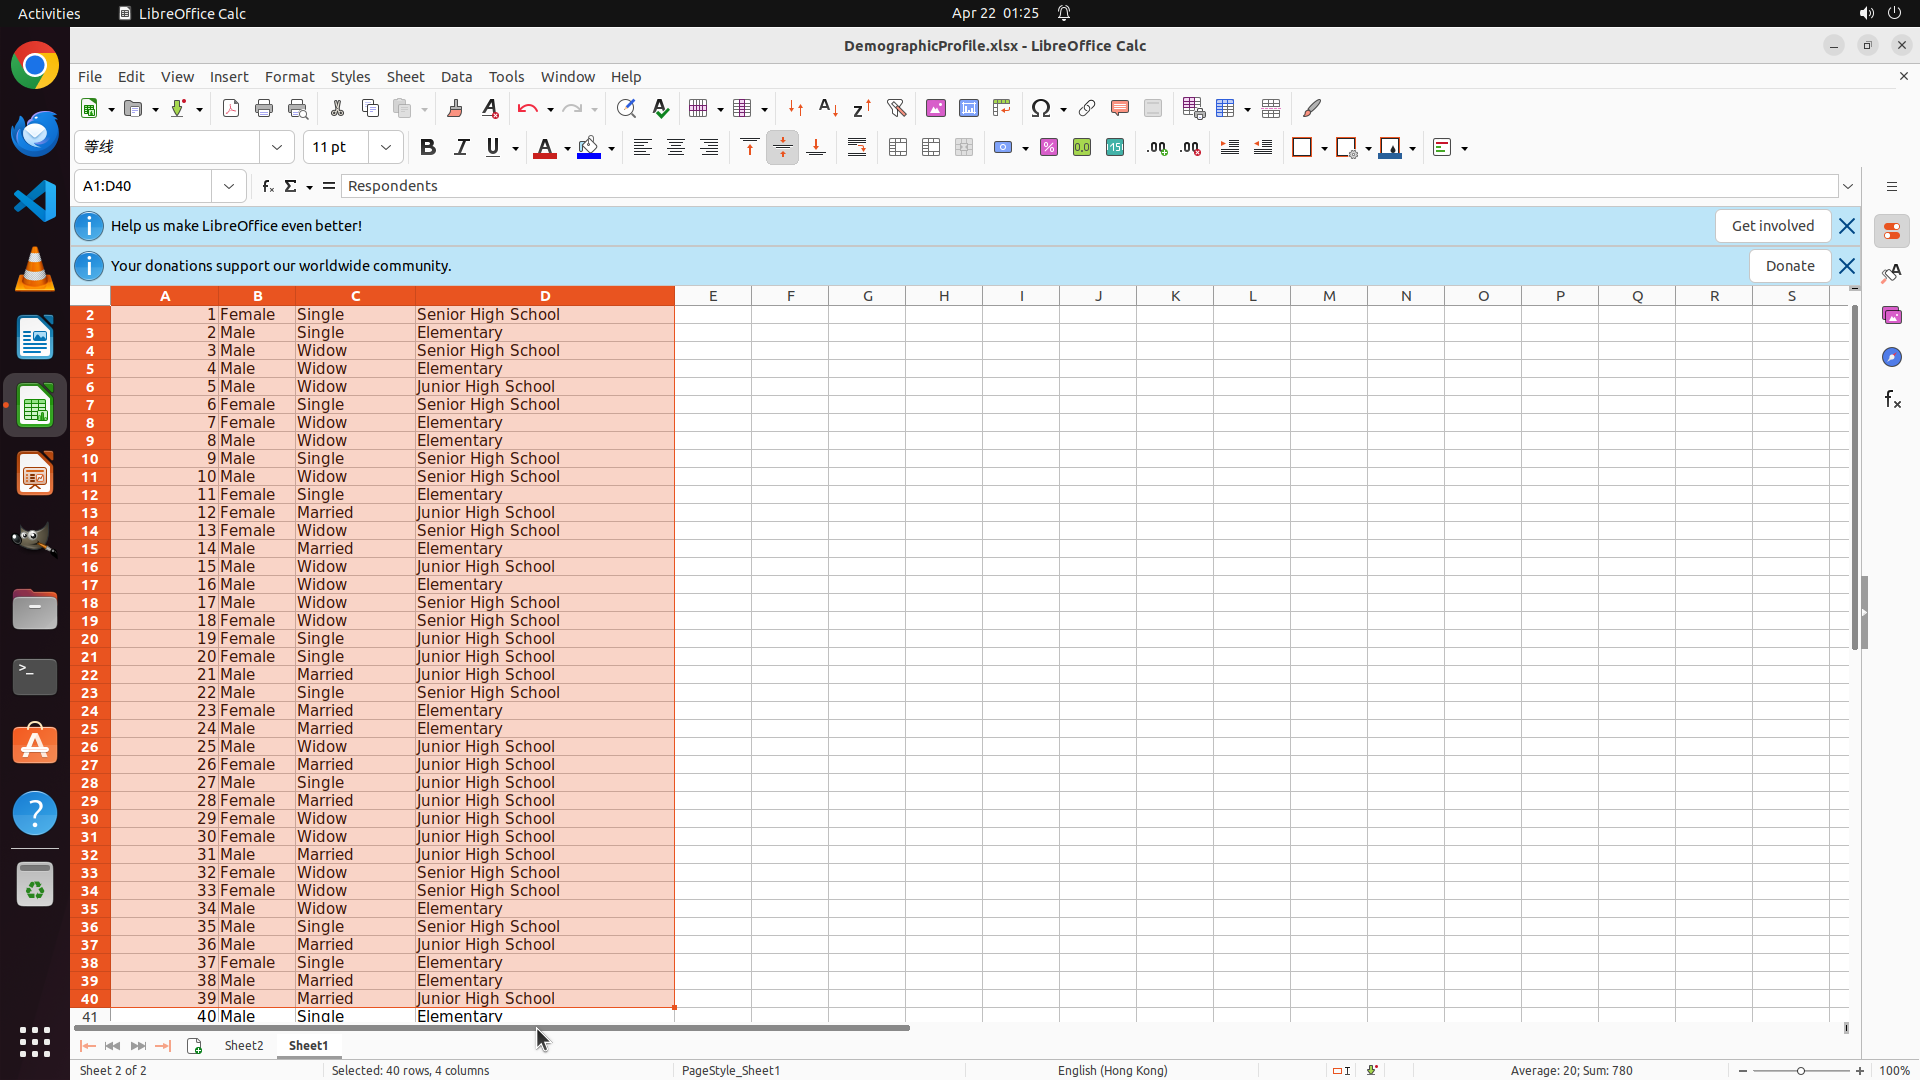Image resolution: width=1920 pixels, height=1080 pixels.
Task: Open the Name Box dropdown
Action: 229,186
